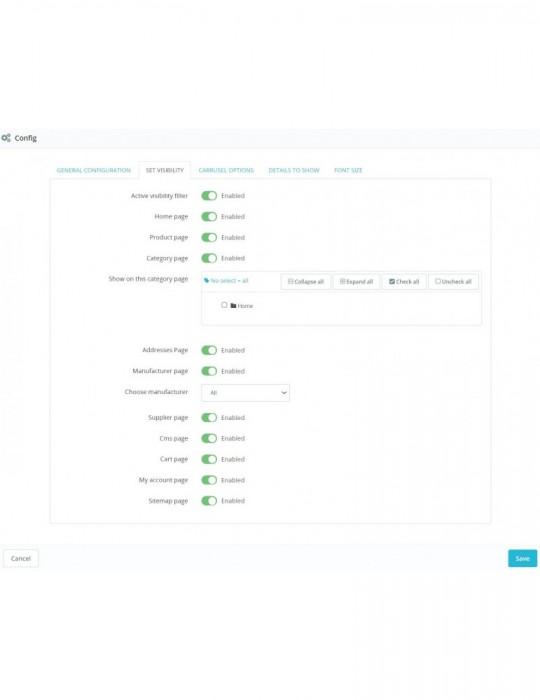Disable the Supplier page toggle
The width and height of the screenshot is (540, 700).
coord(209,417)
